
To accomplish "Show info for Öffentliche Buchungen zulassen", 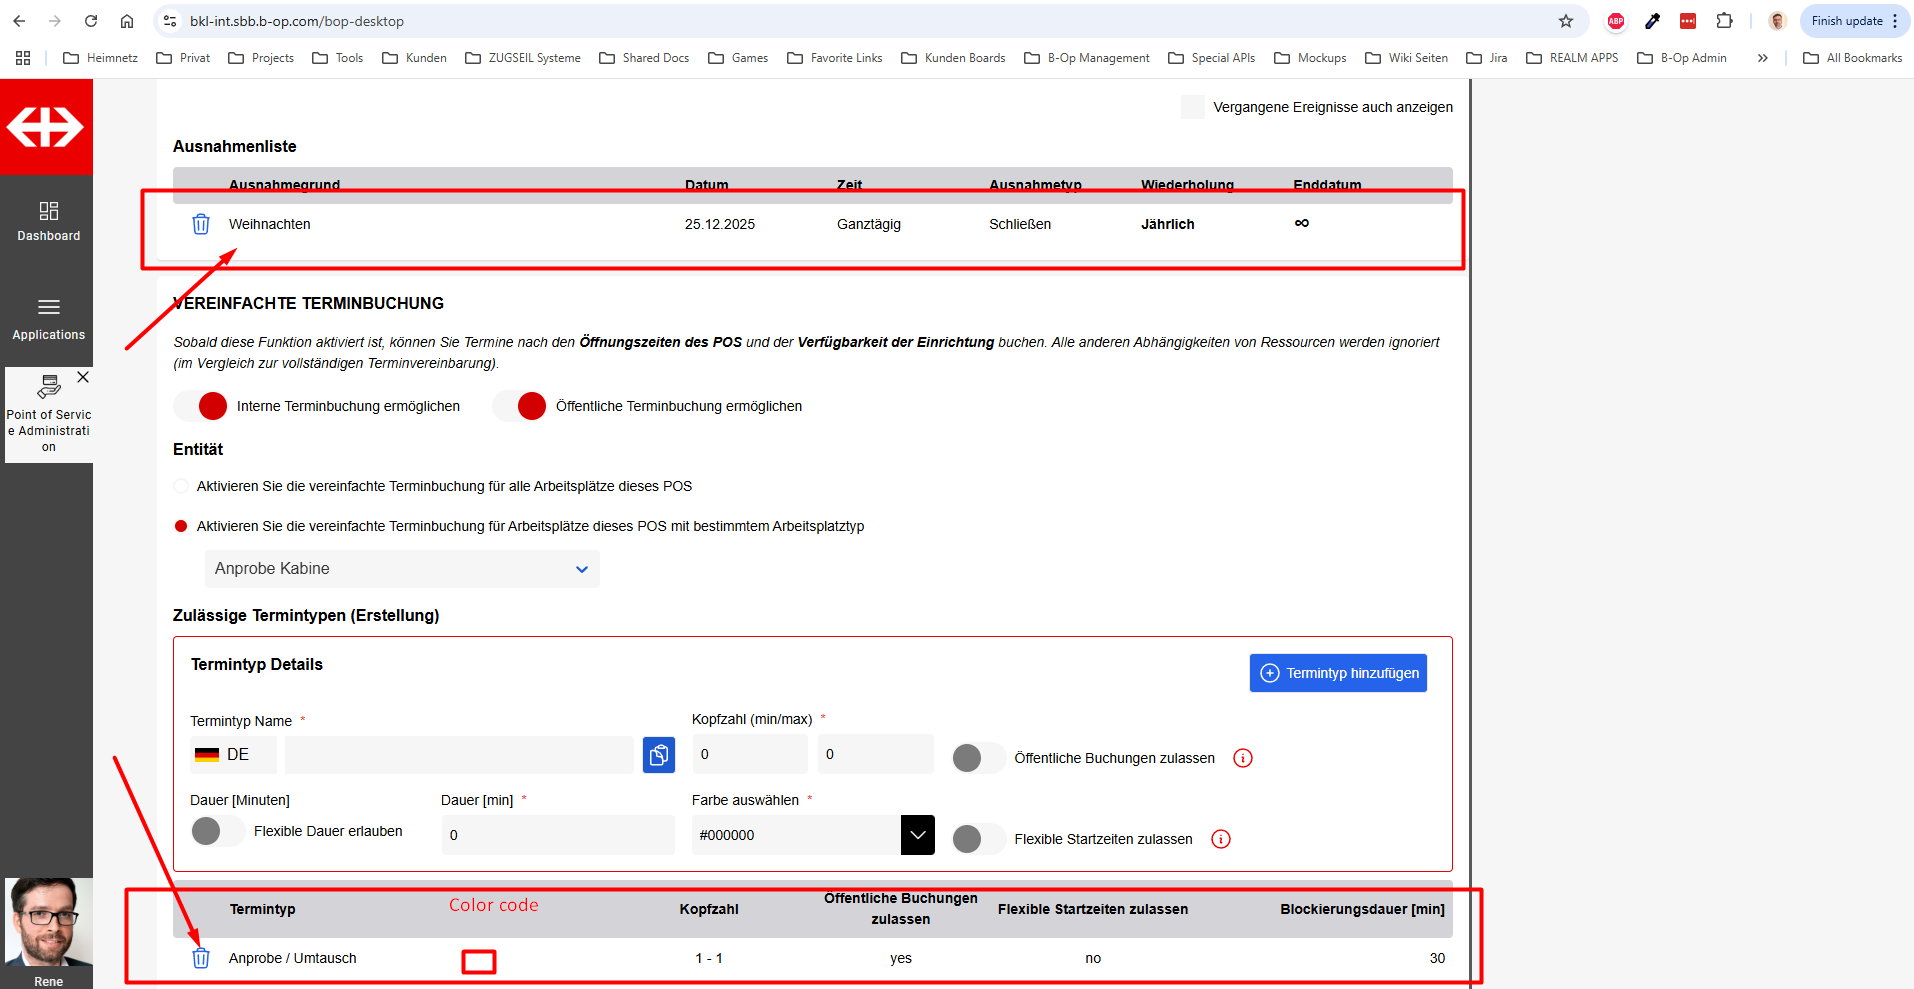I will (x=1243, y=758).
